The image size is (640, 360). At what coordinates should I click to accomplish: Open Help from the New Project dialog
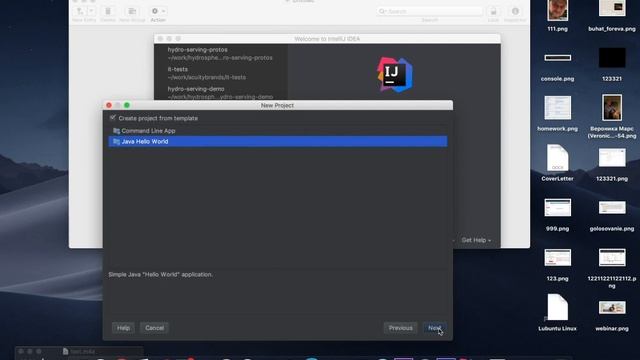point(123,328)
